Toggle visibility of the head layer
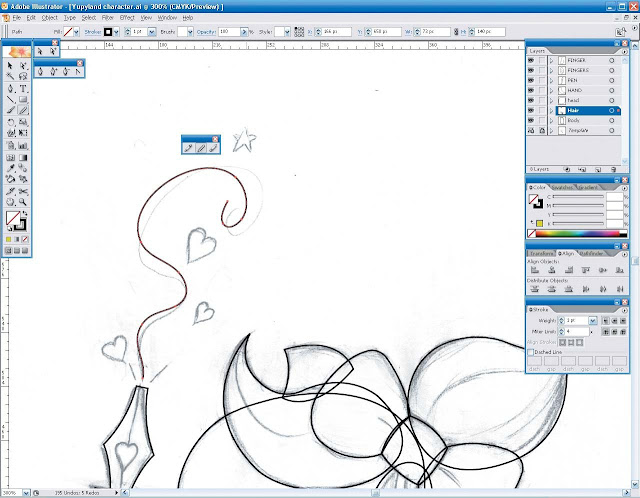 pyautogui.click(x=531, y=100)
